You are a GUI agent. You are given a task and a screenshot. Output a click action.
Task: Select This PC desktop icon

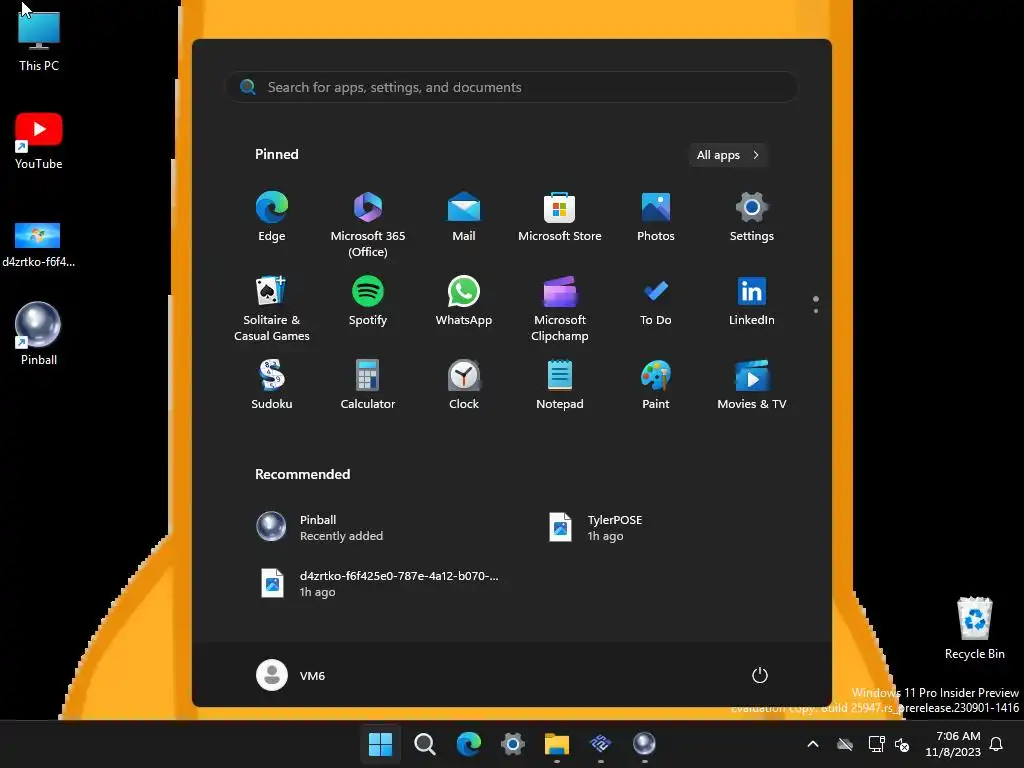click(x=39, y=40)
